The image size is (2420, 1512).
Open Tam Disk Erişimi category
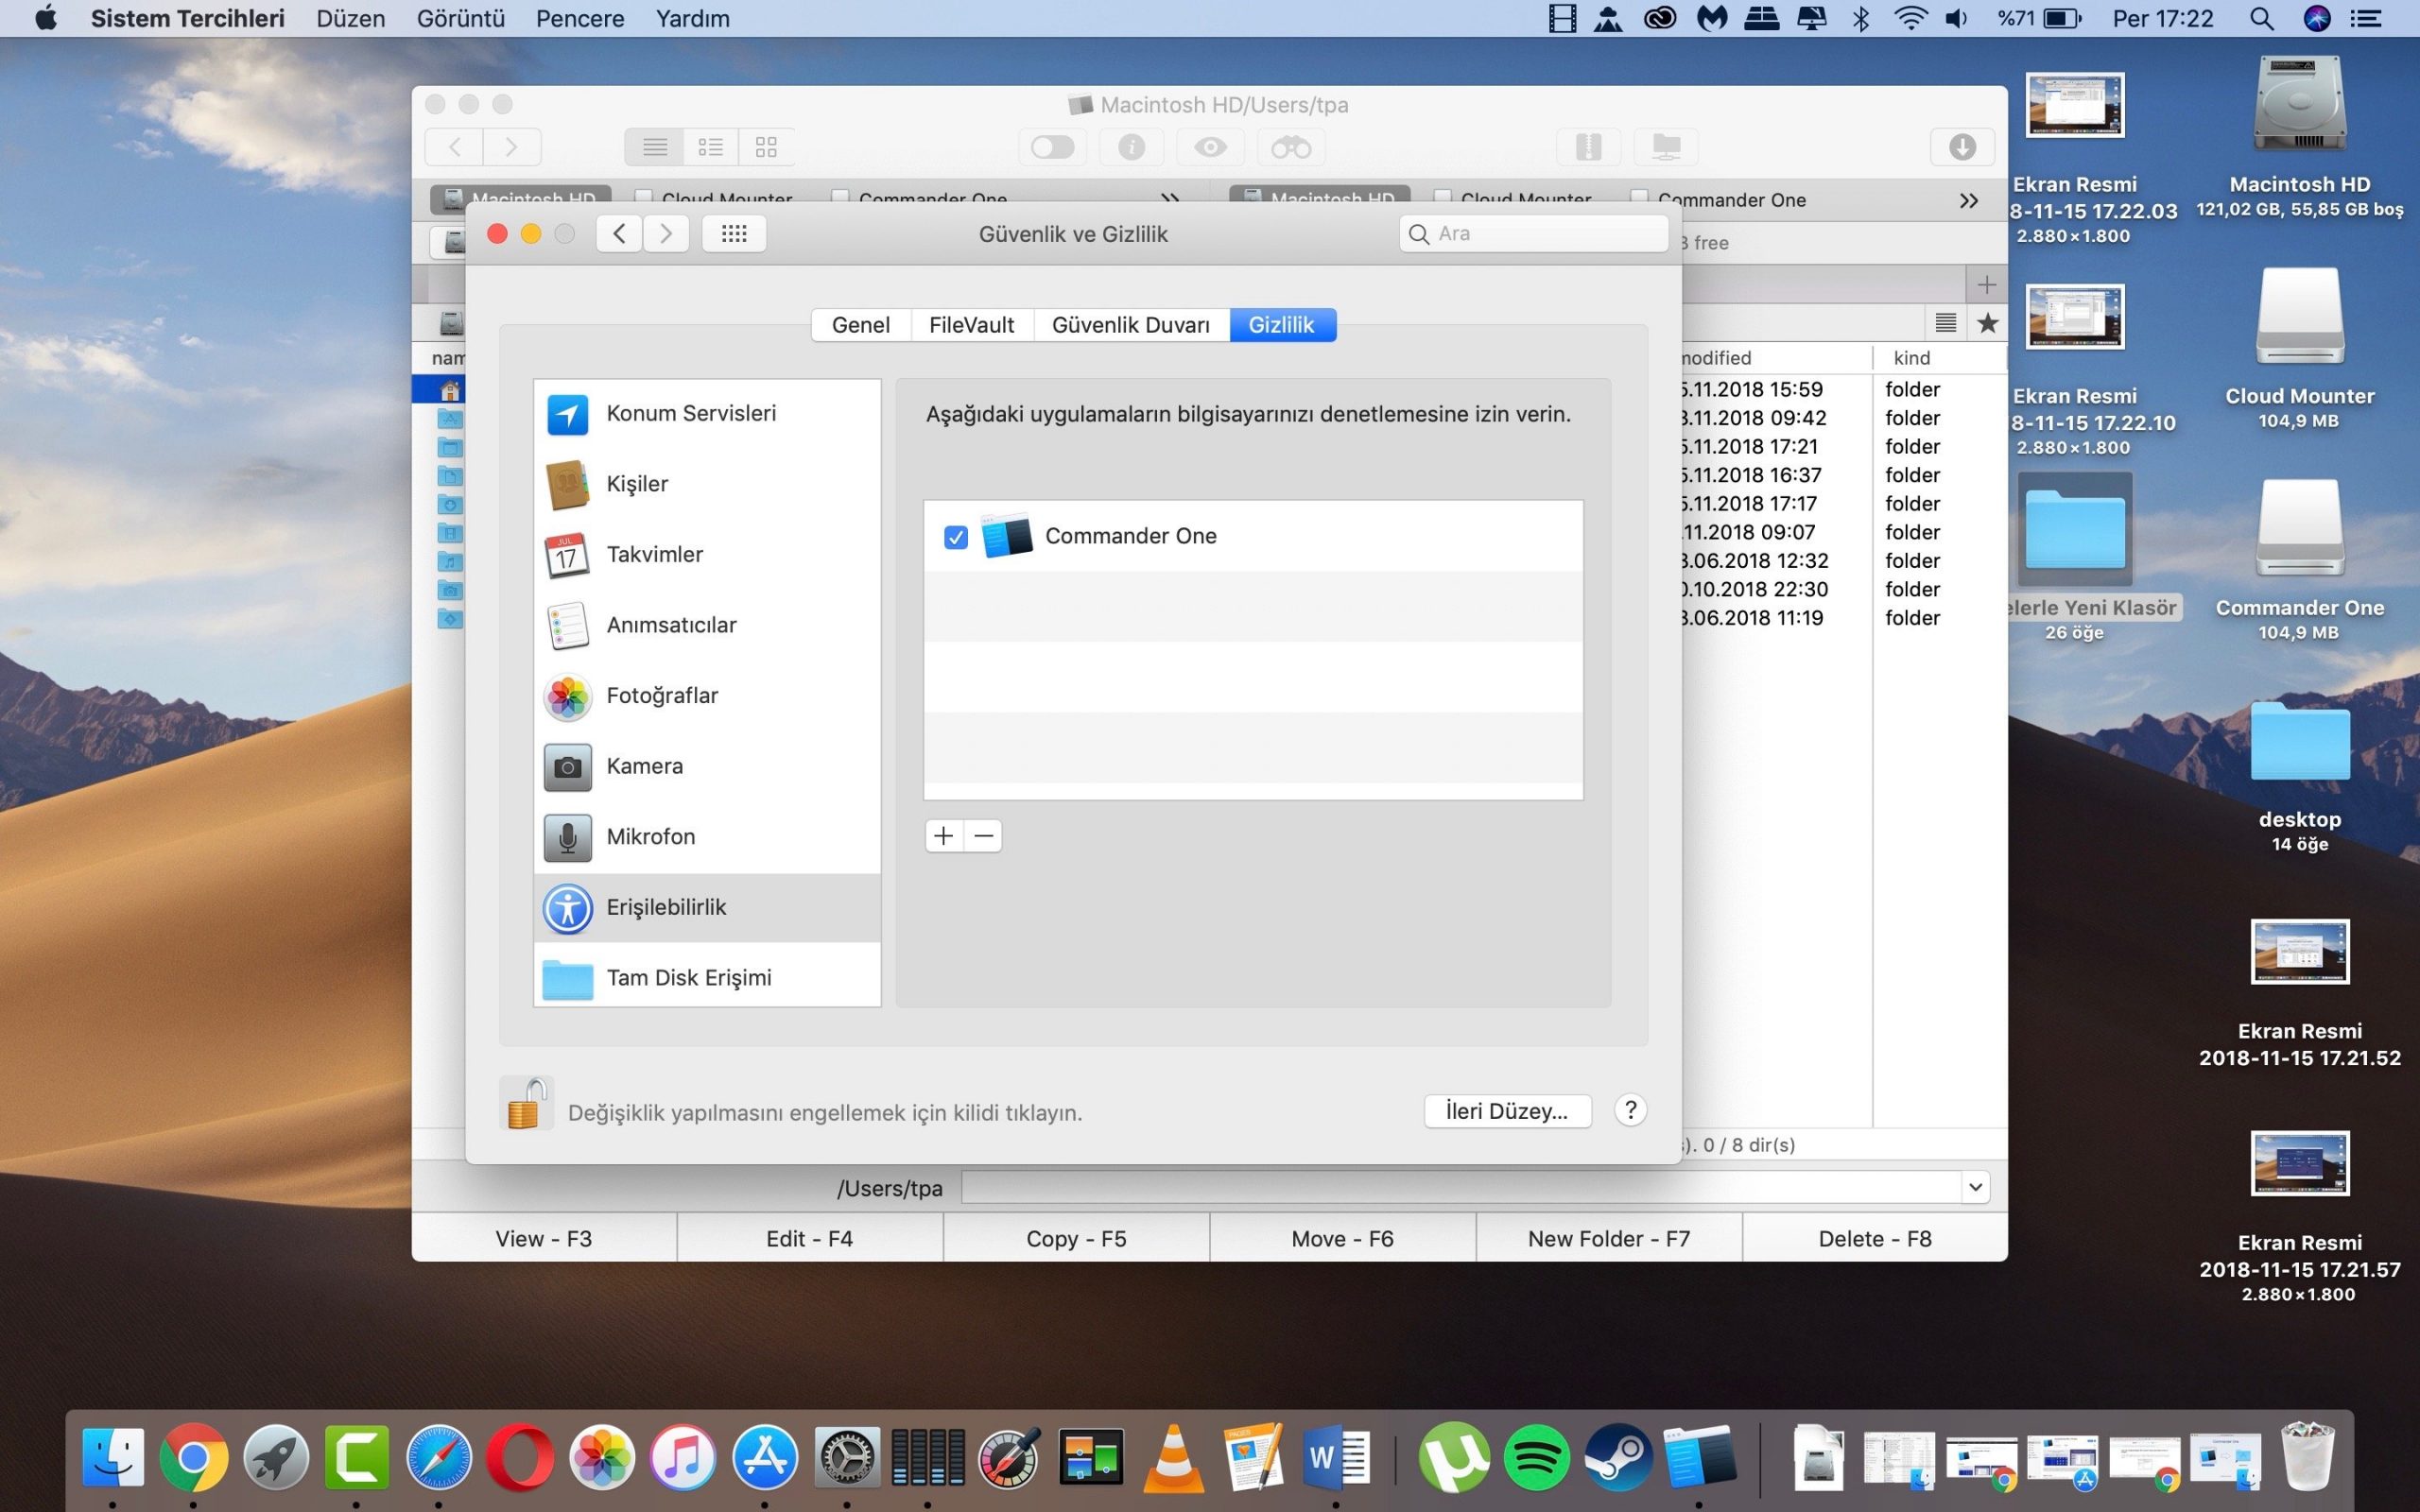(688, 977)
